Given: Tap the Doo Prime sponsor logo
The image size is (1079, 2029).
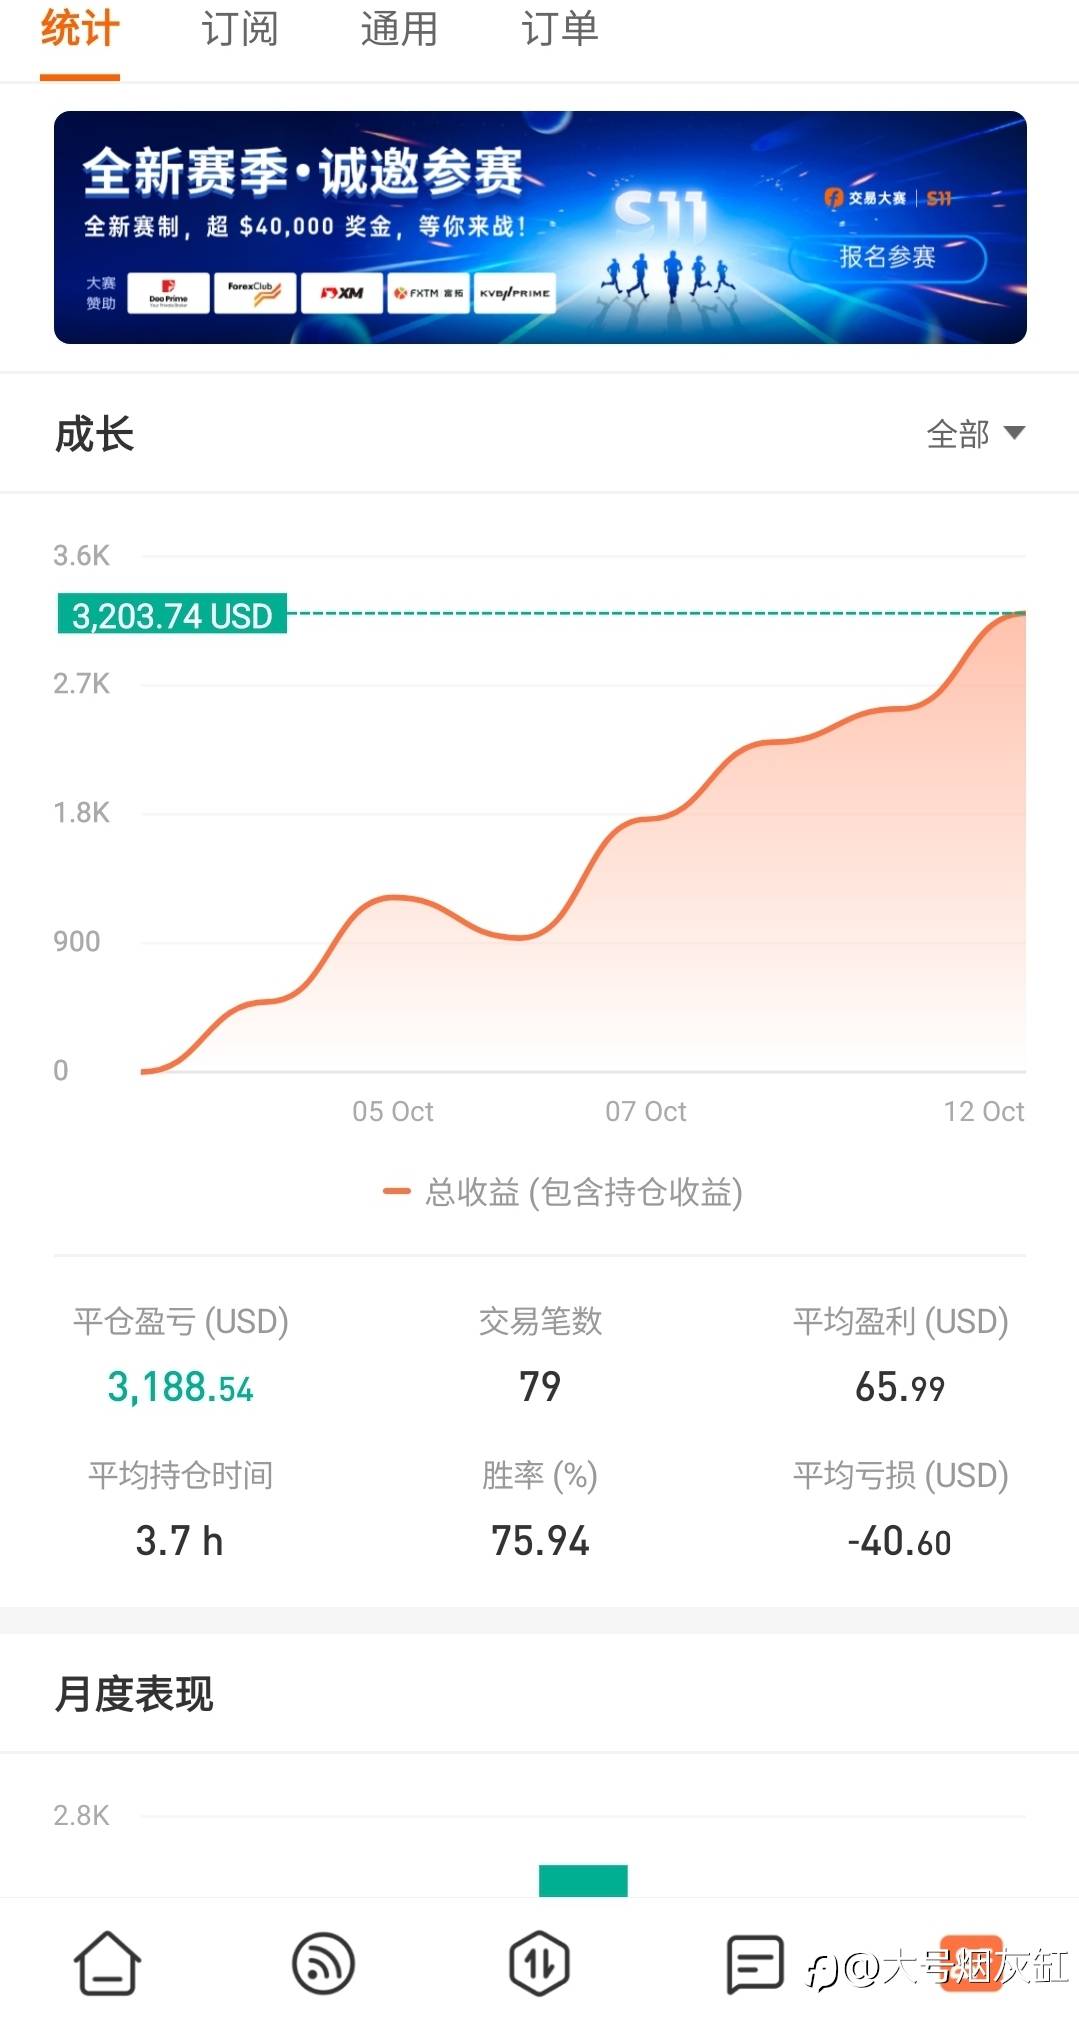Looking at the screenshot, I should click(169, 293).
